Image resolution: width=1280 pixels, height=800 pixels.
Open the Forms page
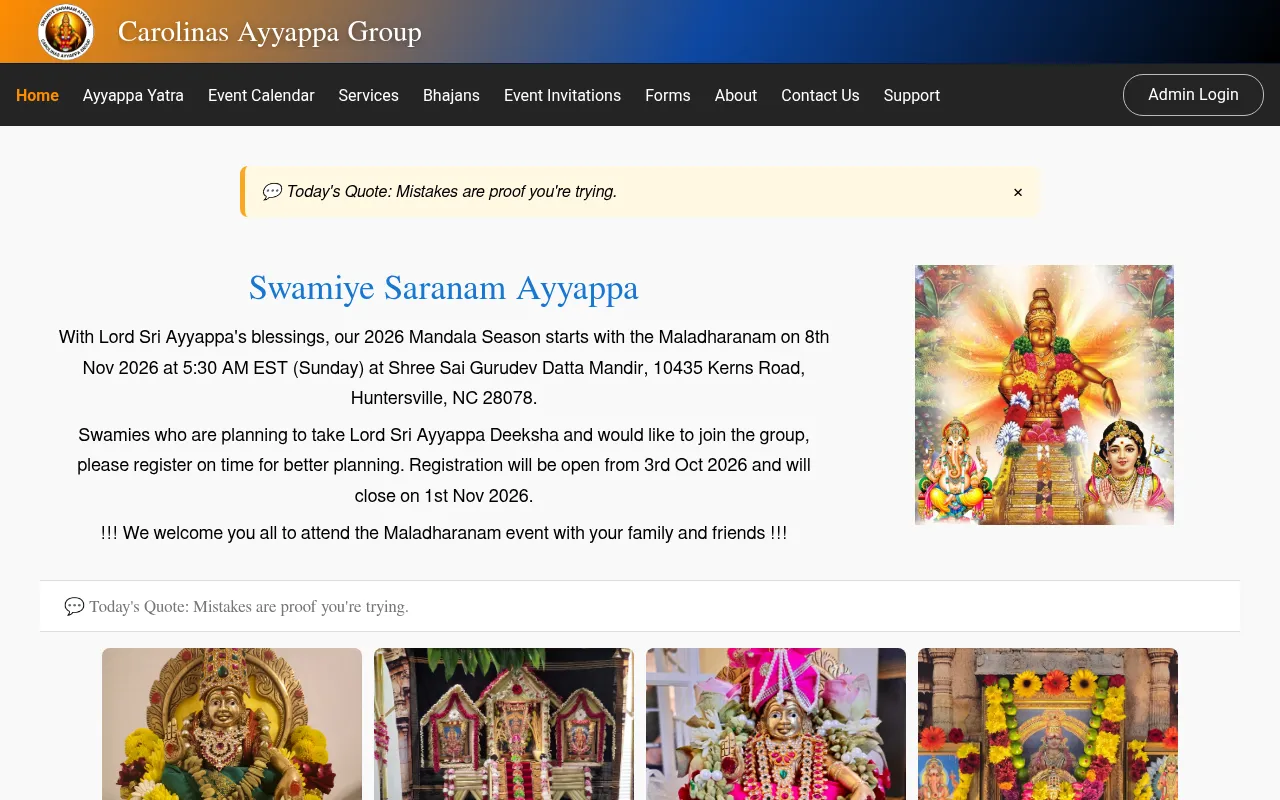(x=667, y=95)
